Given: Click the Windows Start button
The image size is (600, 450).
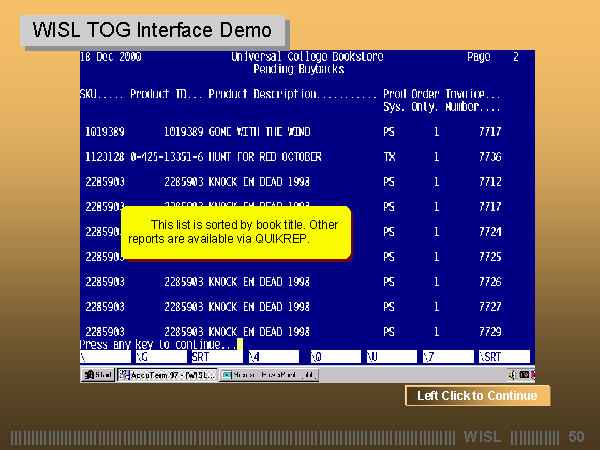Looking at the screenshot, I should pyautogui.click(x=98, y=375).
